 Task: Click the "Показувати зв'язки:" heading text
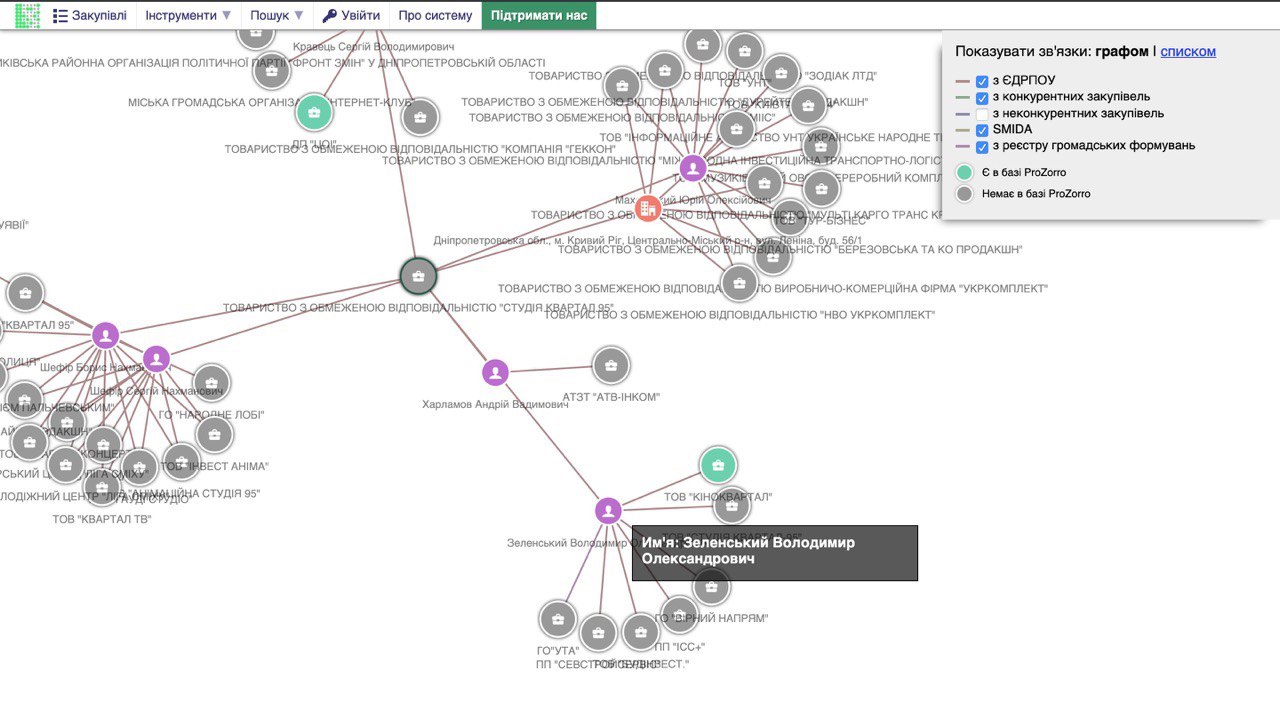point(1023,51)
